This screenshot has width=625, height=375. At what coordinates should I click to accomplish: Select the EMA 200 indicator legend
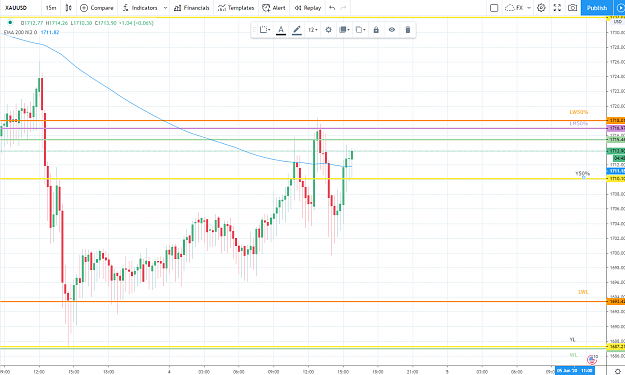(20, 32)
